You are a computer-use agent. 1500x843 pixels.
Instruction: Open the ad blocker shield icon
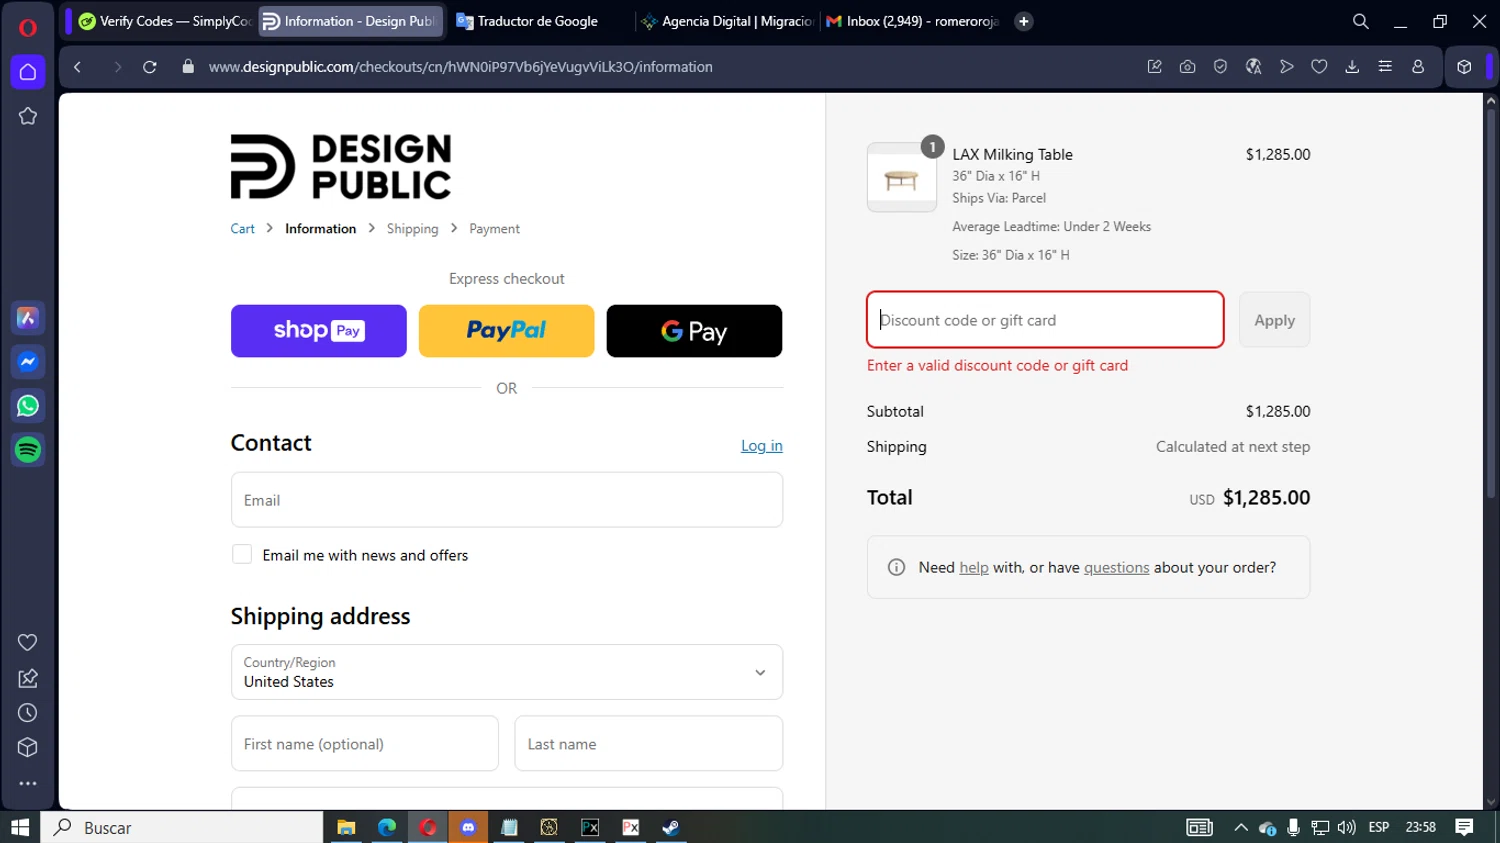[1220, 67]
